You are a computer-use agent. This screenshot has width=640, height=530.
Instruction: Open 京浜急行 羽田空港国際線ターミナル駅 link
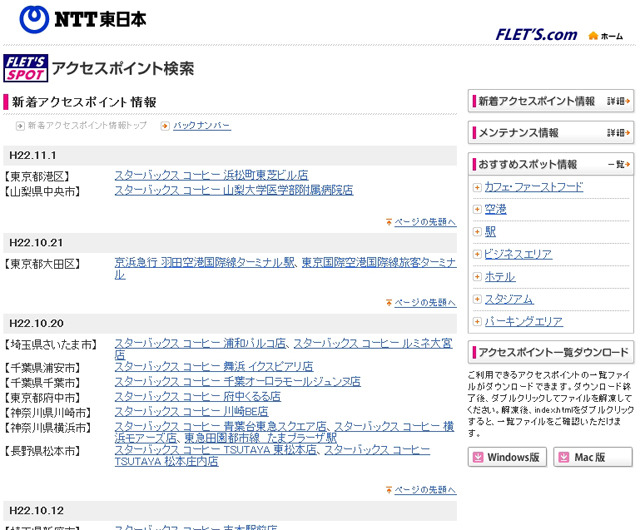[x=204, y=262]
